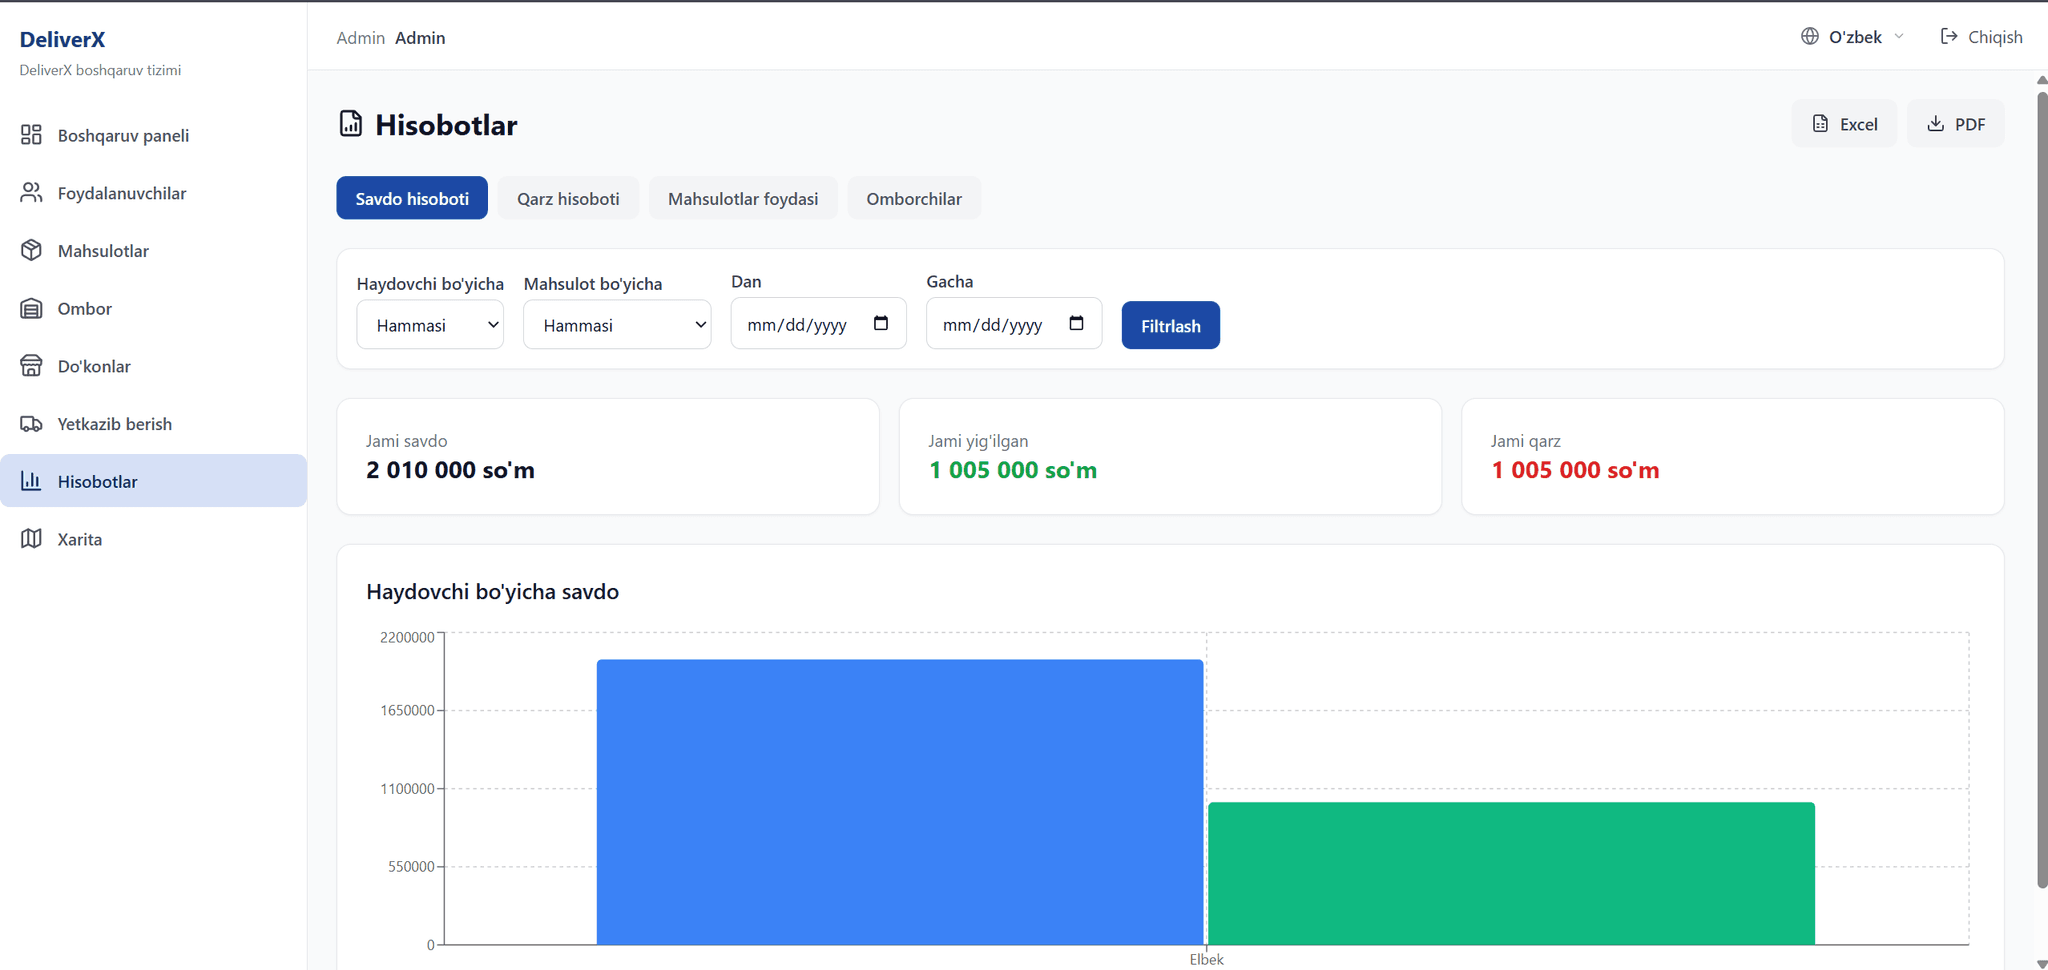Click the Xarita map icon
The width and height of the screenshot is (2048, 970).
point(31,539)
